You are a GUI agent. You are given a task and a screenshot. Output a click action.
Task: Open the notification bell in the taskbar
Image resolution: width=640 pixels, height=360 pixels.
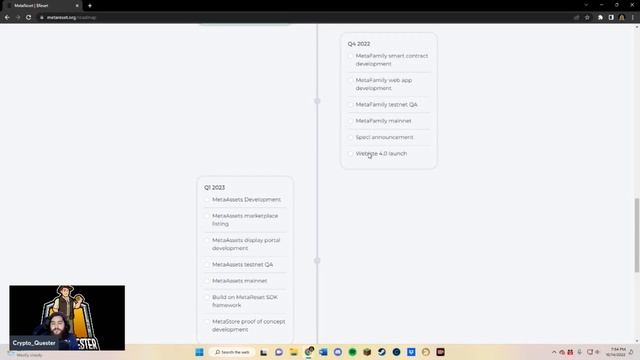click(631, 352)
